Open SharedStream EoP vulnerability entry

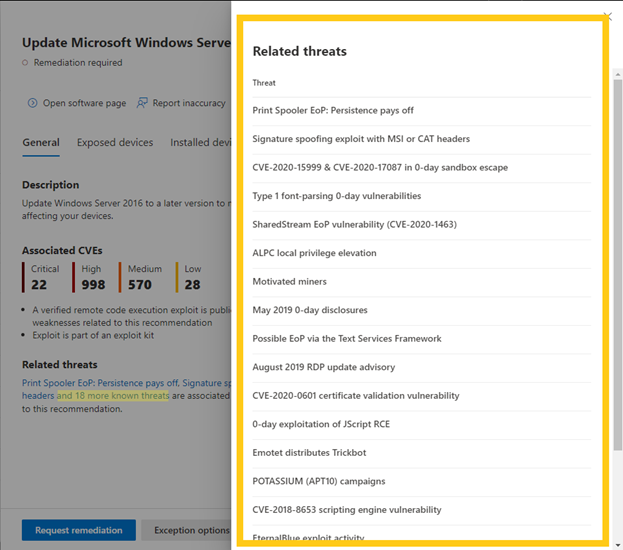pos(354,225)
